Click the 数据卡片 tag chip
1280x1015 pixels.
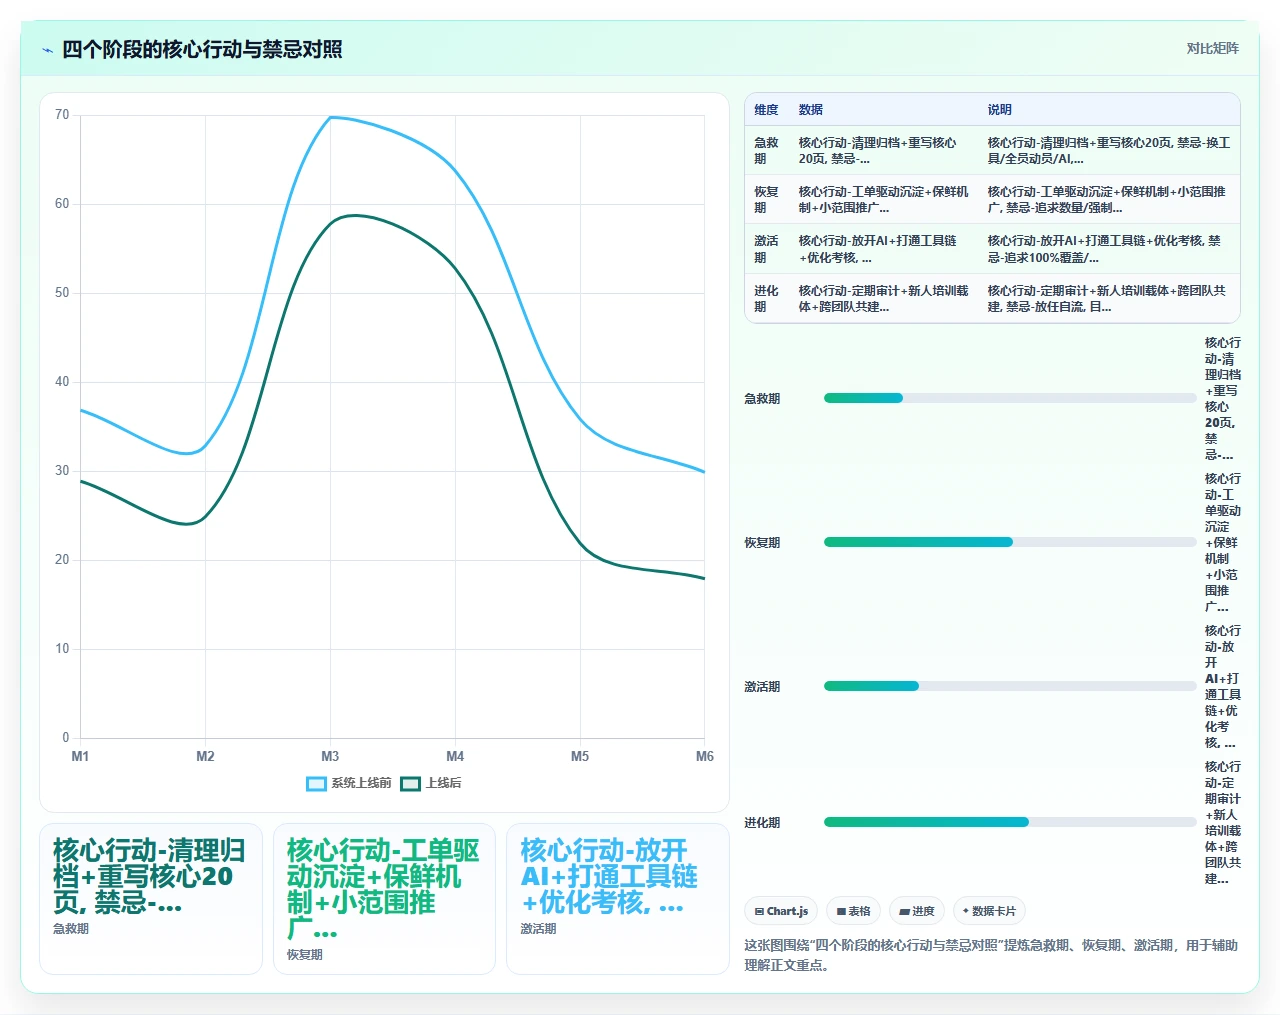pyautogui.click(x=989, y=911)
